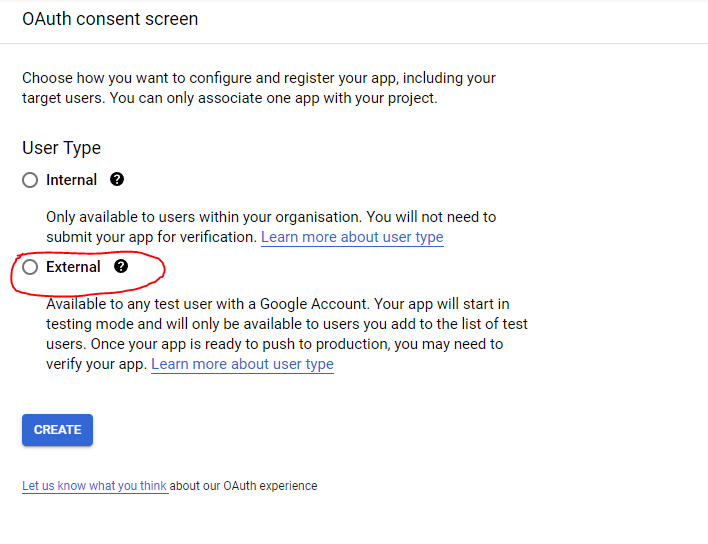
Task: Open the help icon next to Internal
Action: [117, 180]
